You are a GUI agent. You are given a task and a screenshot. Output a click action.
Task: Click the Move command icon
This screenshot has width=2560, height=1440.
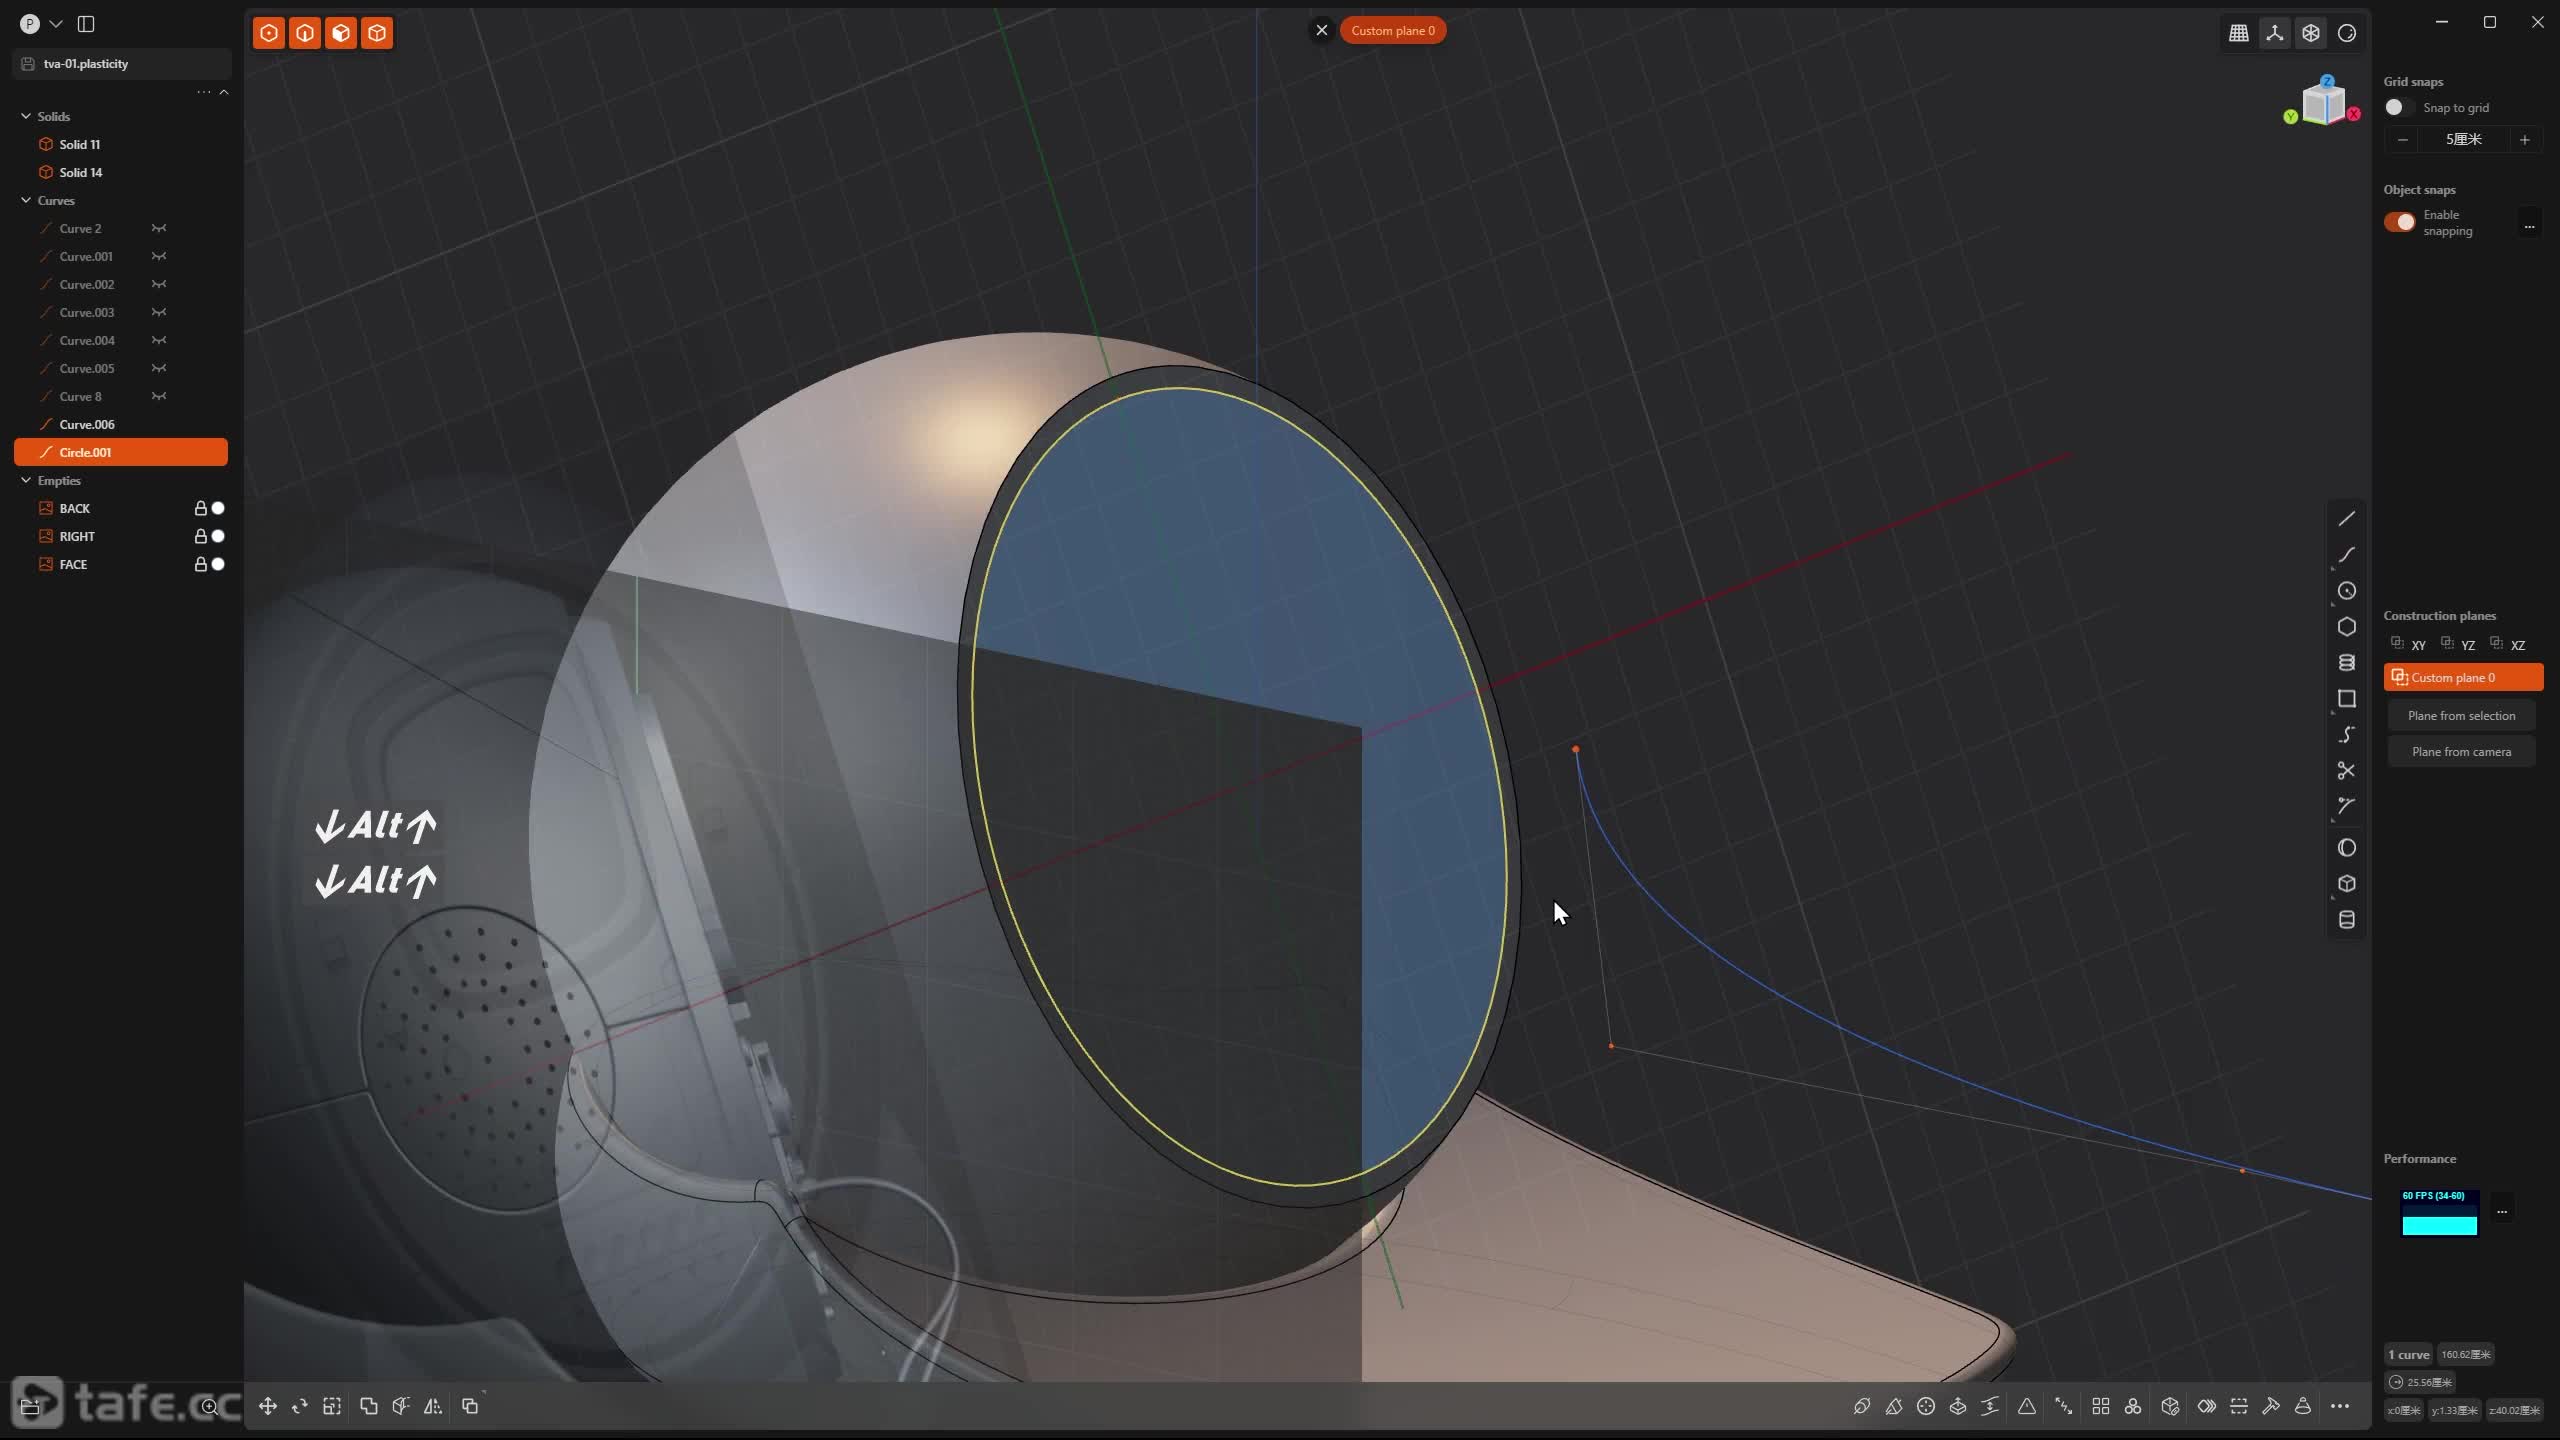[x=268, y=1406]
